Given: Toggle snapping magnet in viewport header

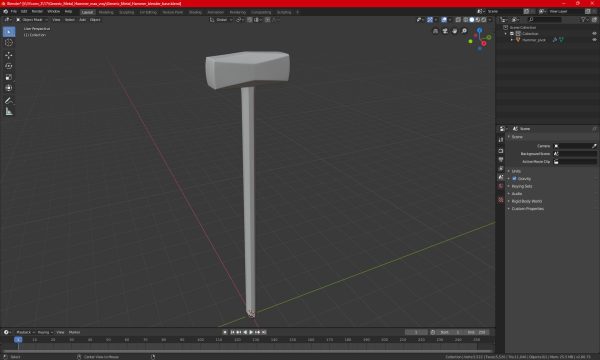Looking at the screenshot, I should [249, 20].
